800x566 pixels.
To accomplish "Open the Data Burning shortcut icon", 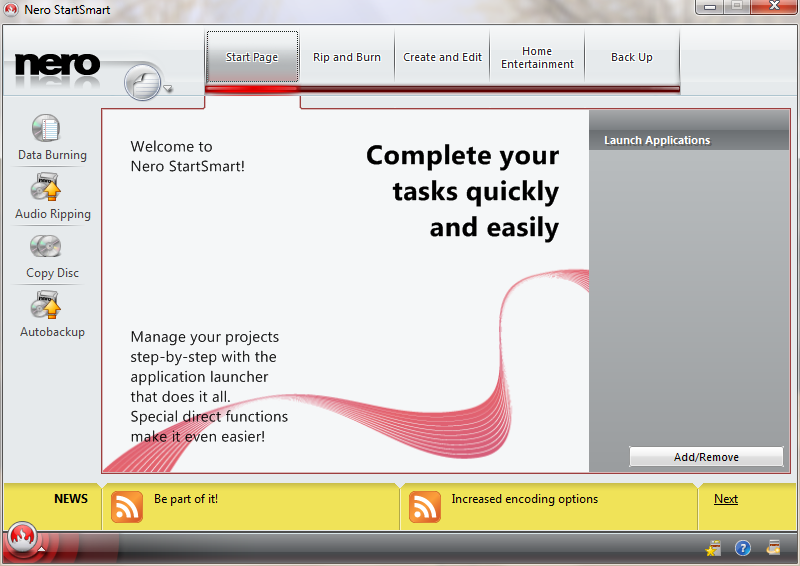I will [46, 128].
